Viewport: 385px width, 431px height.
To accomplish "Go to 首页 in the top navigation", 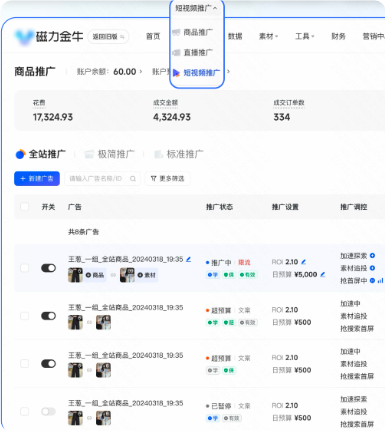I will pyautogui.click(x=153, y=36).
